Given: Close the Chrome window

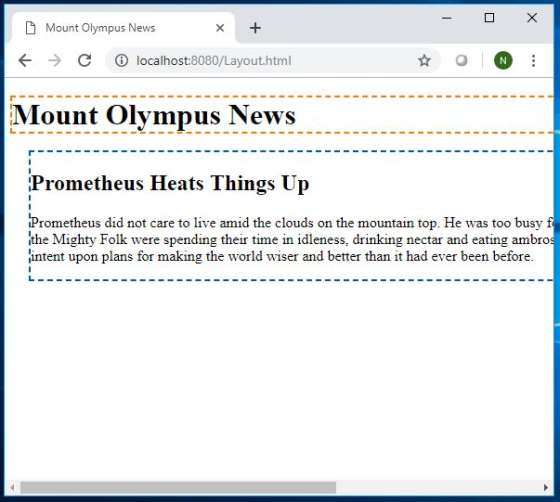Looking at the screenshot, I should click(x=532, y=18).
